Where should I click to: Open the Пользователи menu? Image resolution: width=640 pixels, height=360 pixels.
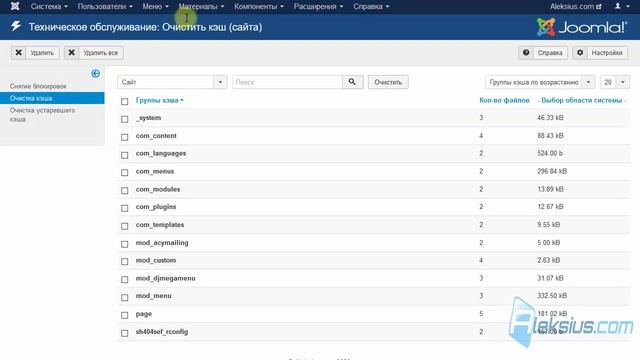point(105,6)
